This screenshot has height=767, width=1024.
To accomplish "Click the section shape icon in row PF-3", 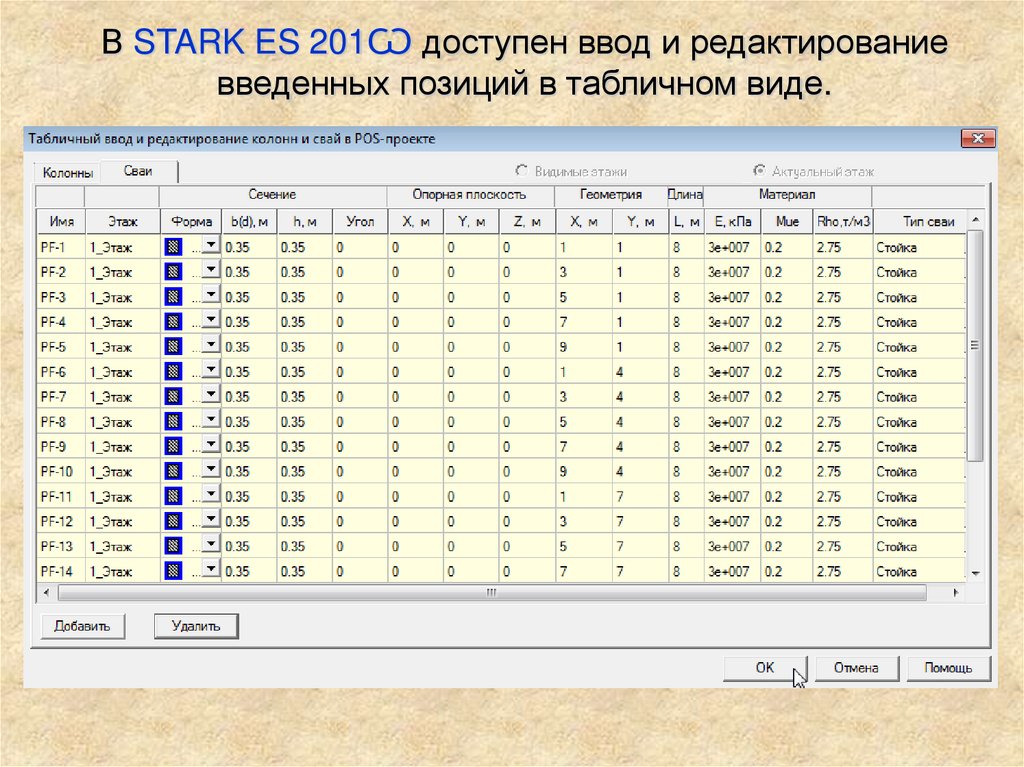I will [172, 297].
